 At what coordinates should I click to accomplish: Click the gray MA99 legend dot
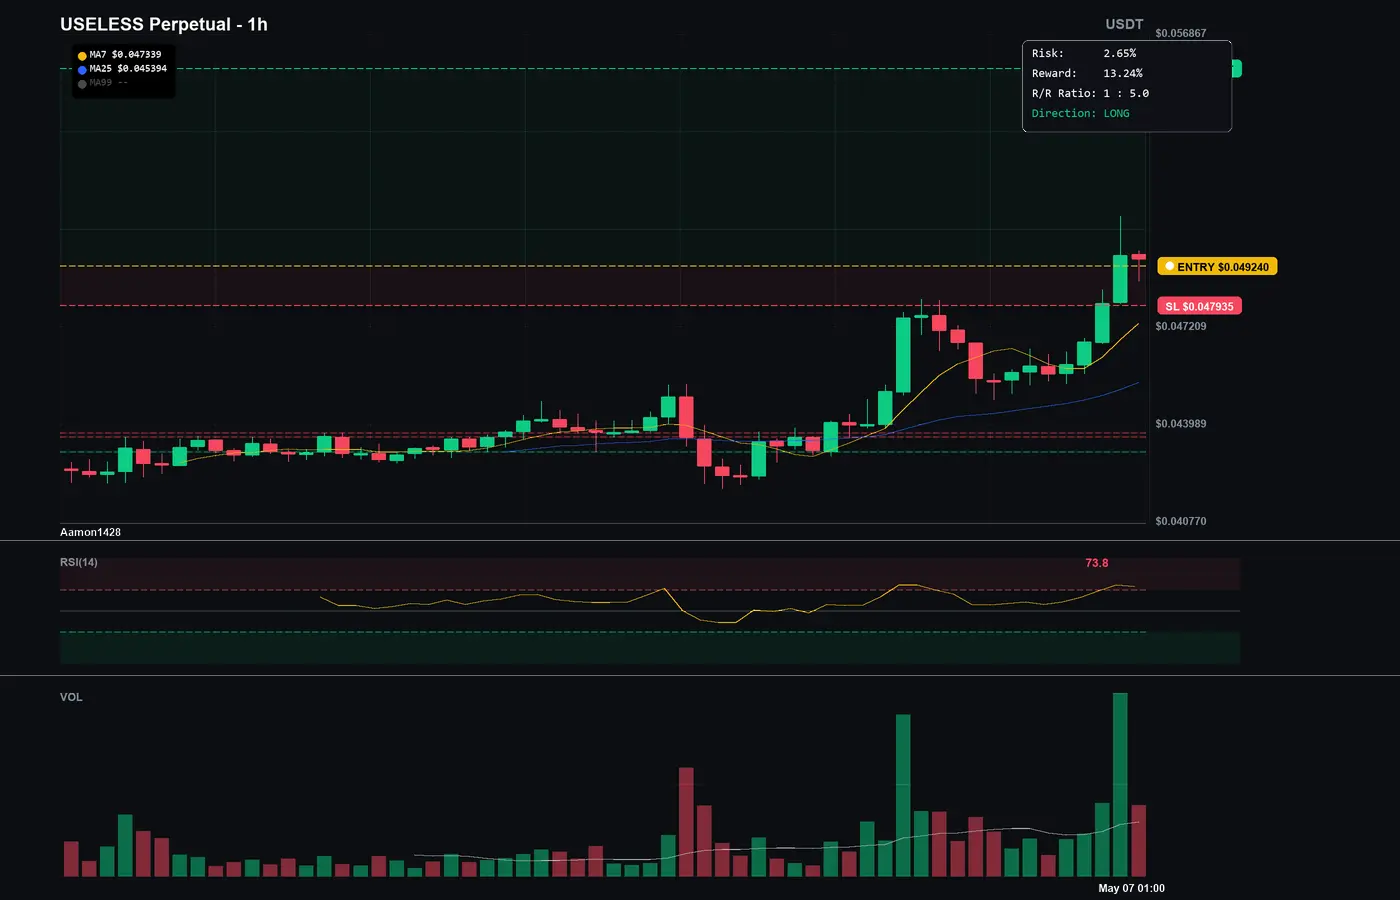click(x=82, y=84)
